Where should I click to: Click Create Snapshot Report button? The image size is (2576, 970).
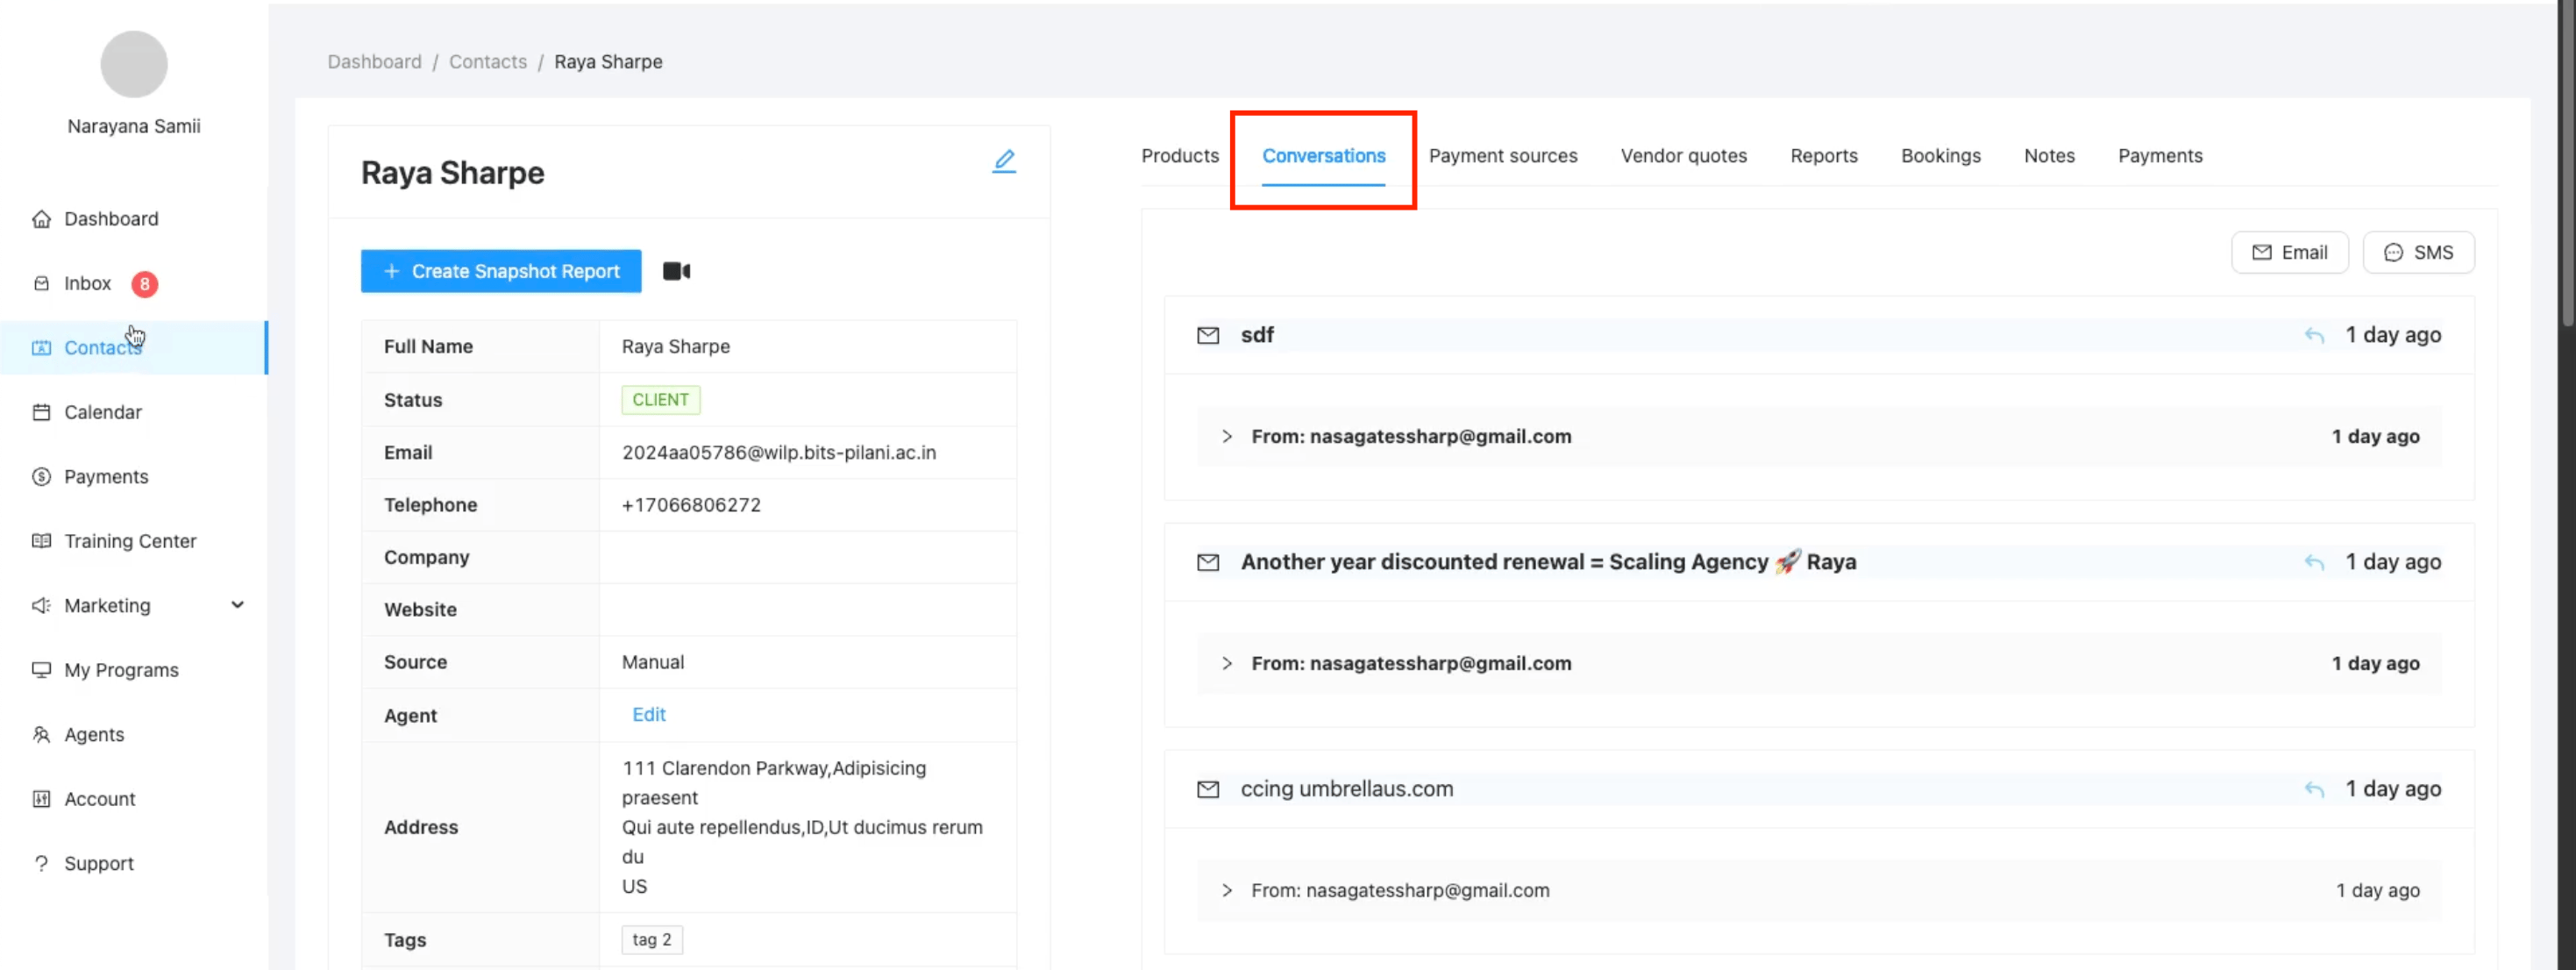coord(501,271)
